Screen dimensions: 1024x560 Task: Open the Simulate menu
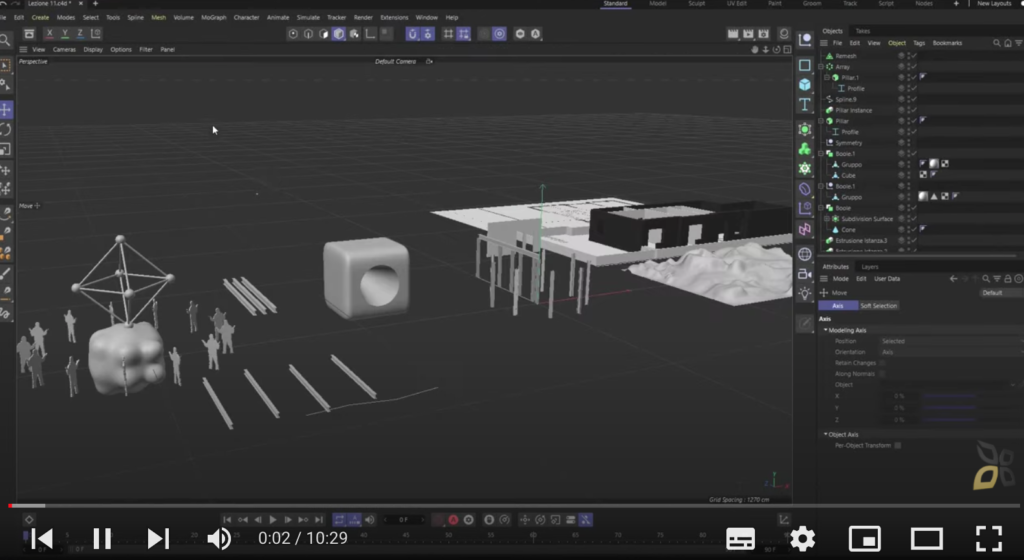(x=308, y=18)
